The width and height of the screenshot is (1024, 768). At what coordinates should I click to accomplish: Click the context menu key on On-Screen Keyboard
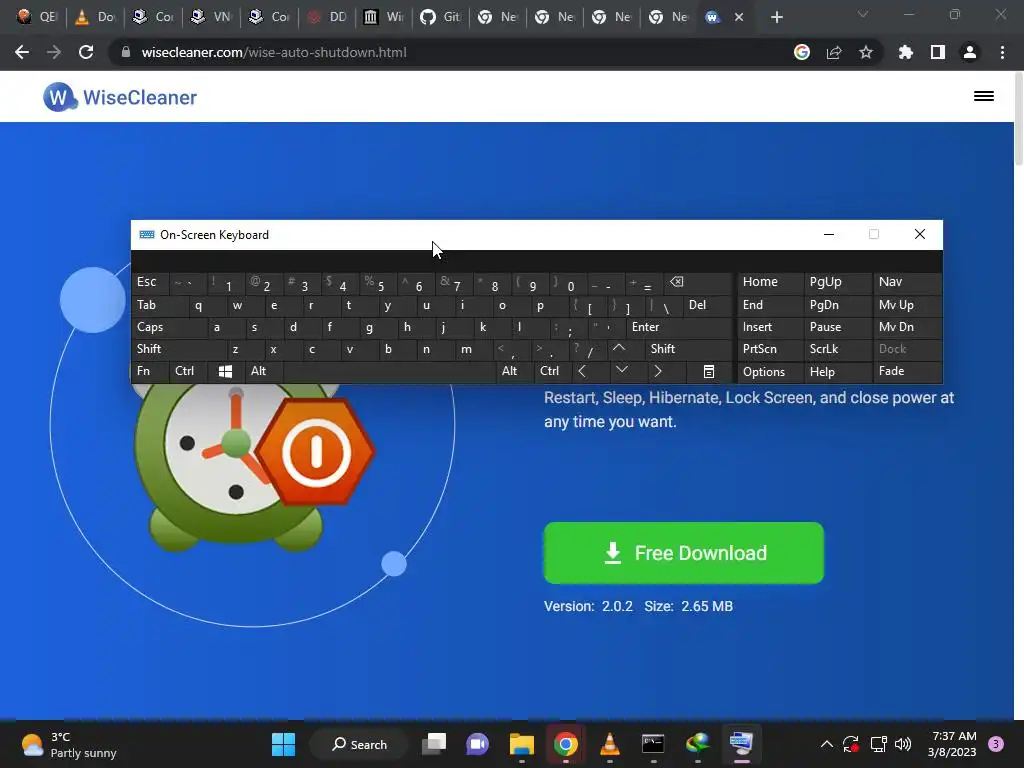point(709,371)
